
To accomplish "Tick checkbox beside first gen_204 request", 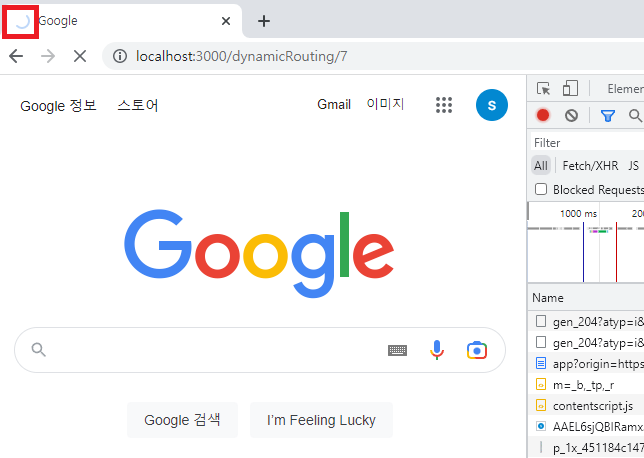I will [x=541, y=321].
